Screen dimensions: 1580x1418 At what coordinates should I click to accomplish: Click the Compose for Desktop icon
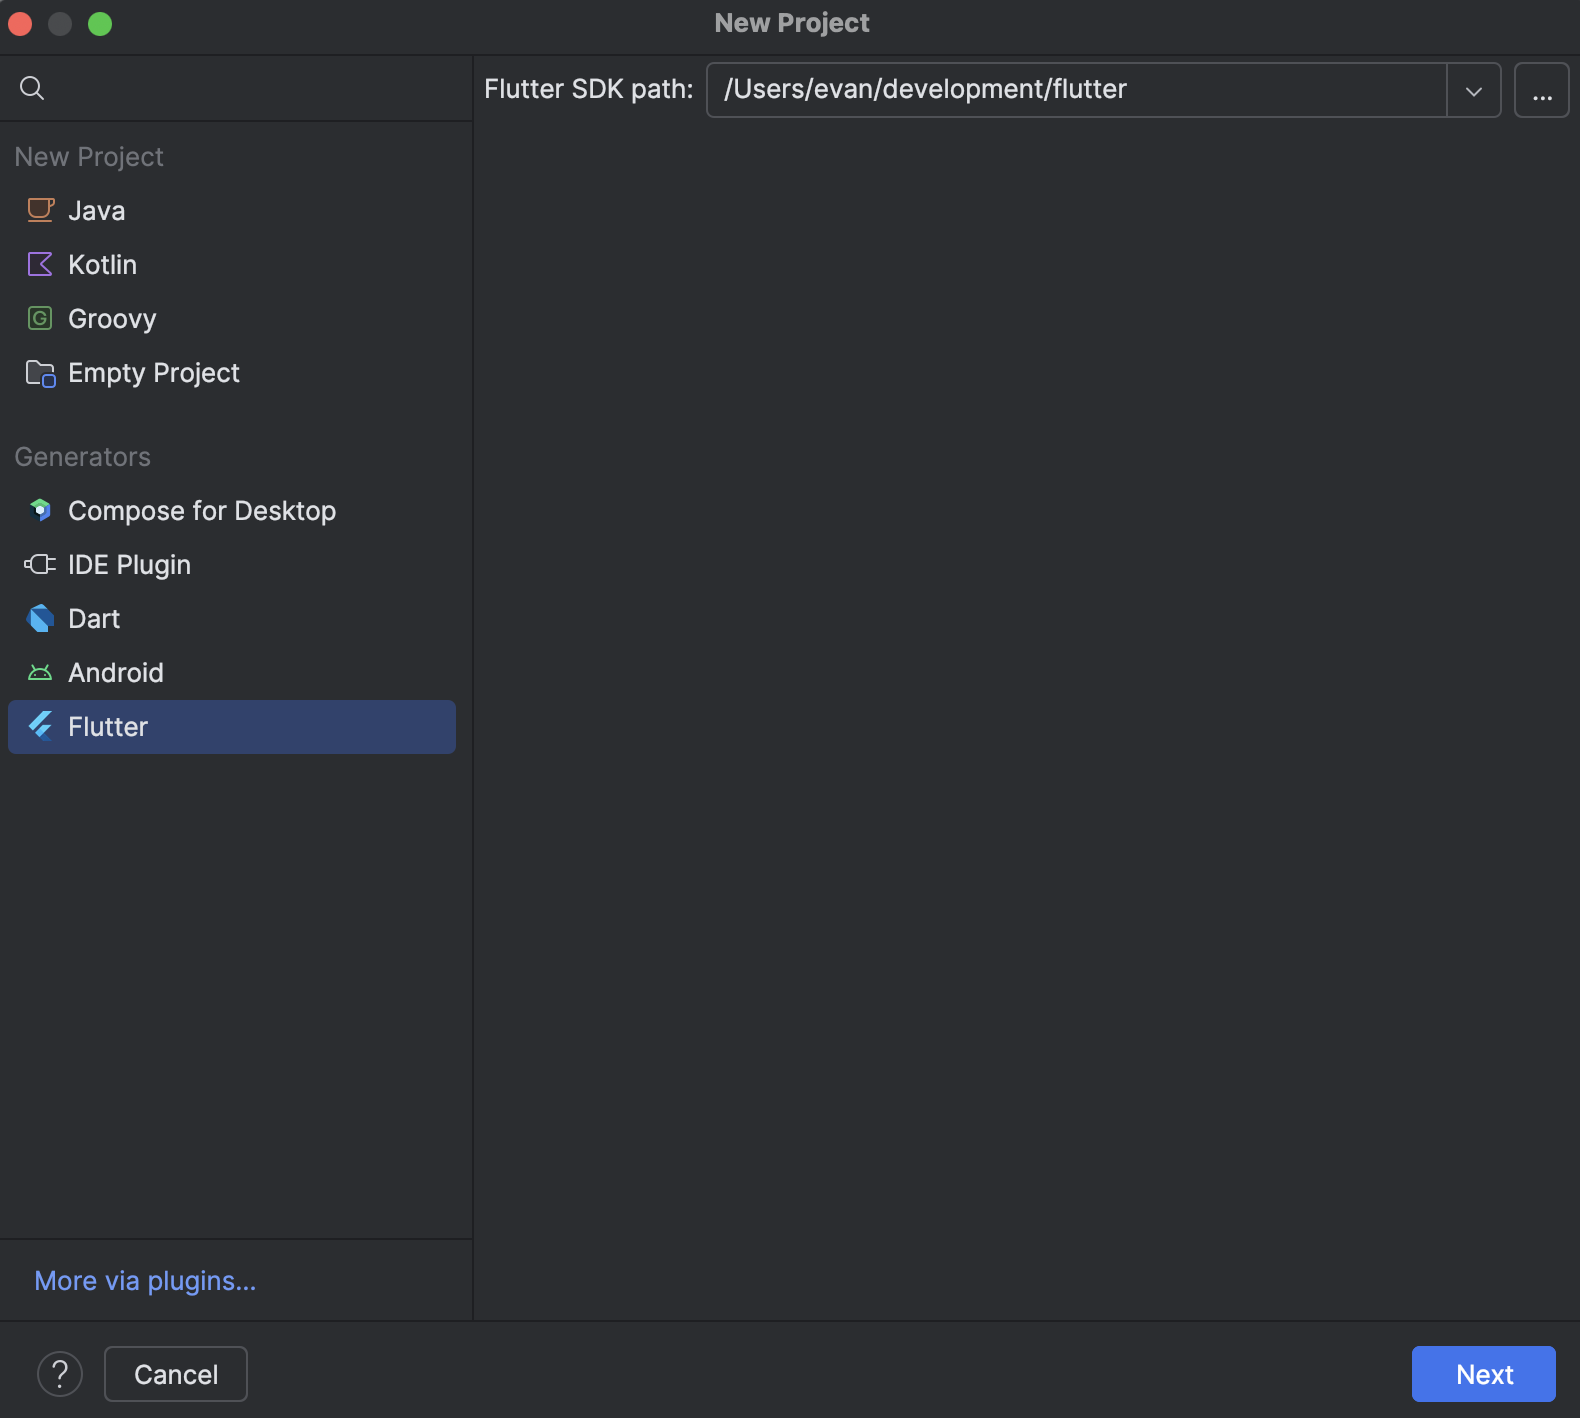point(40,510)
